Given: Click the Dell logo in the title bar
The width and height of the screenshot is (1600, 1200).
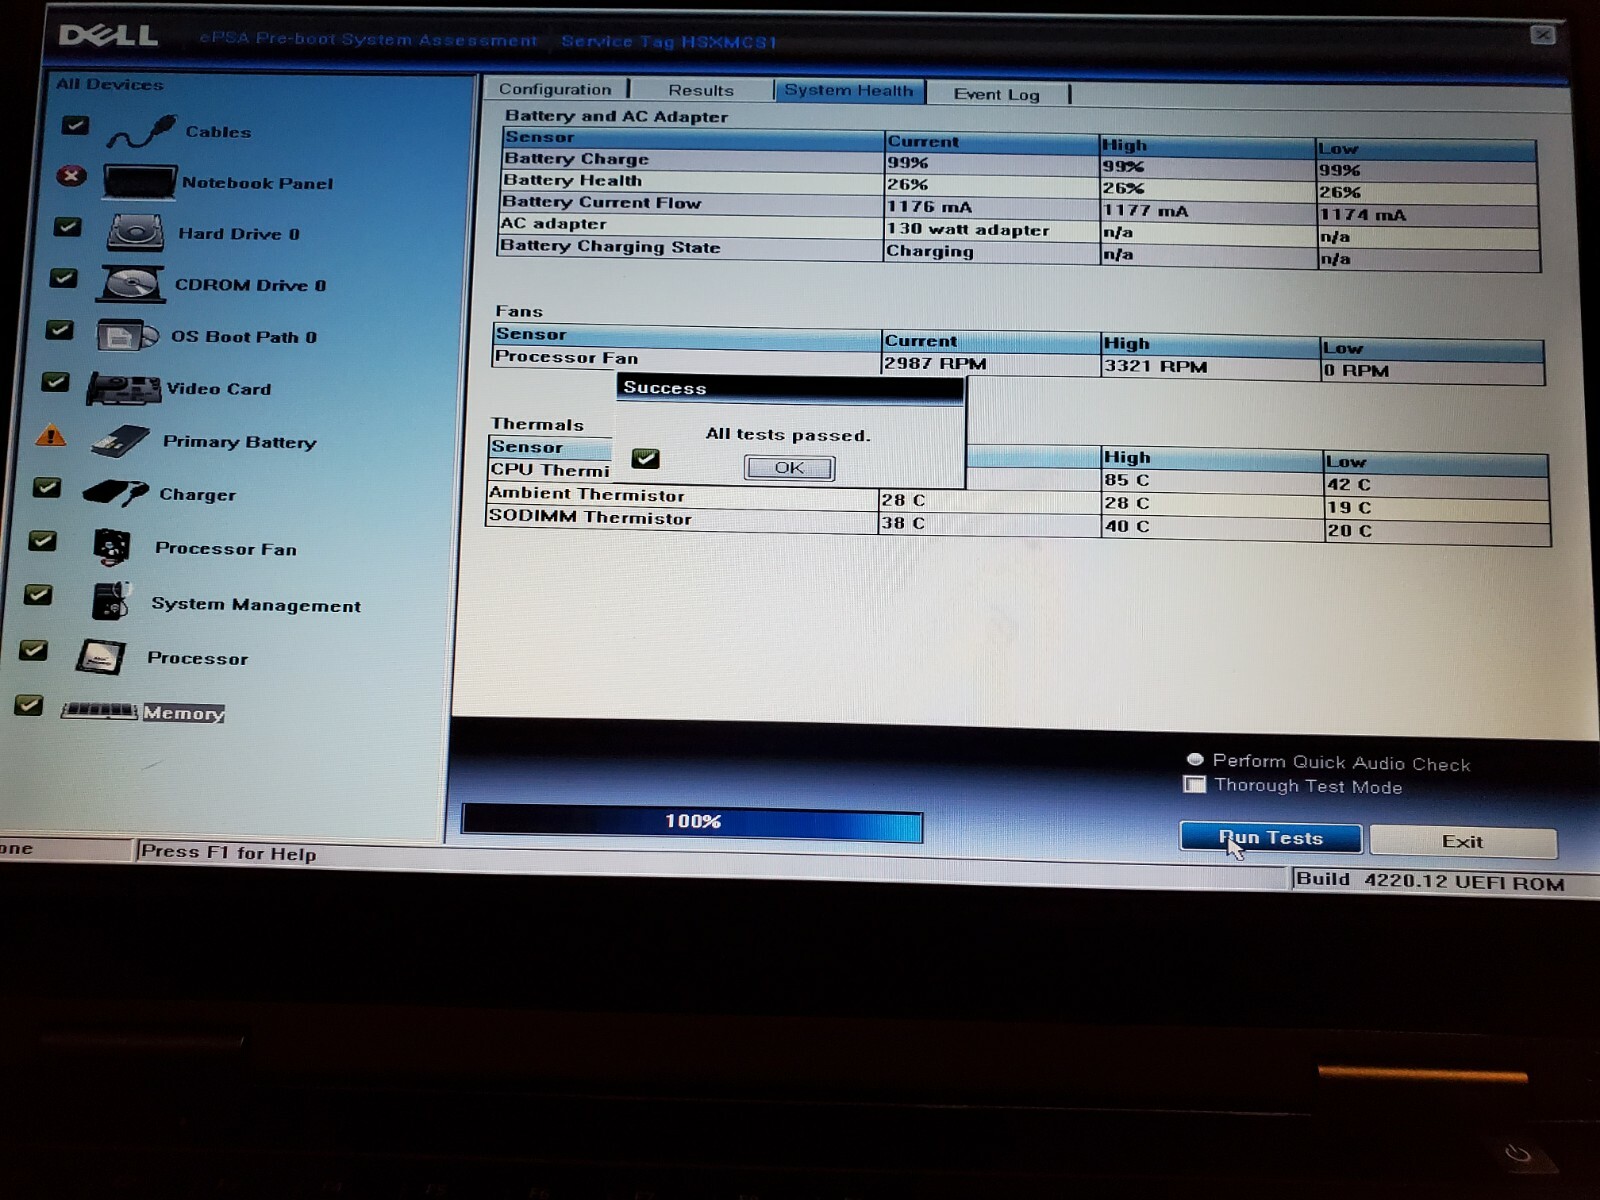Looking at the screenshot, I should point(108,36).
